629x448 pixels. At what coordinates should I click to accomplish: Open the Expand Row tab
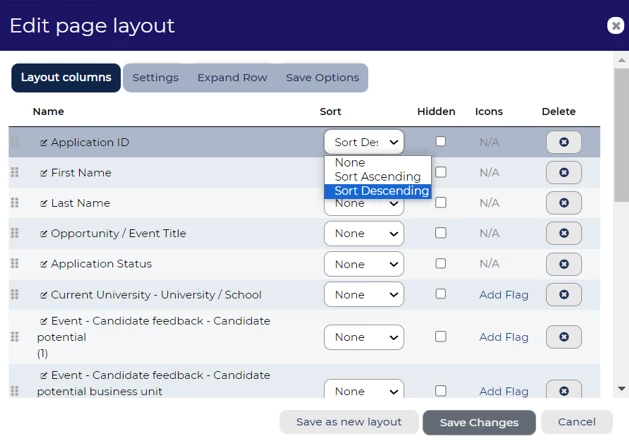(x=232, y=78)
